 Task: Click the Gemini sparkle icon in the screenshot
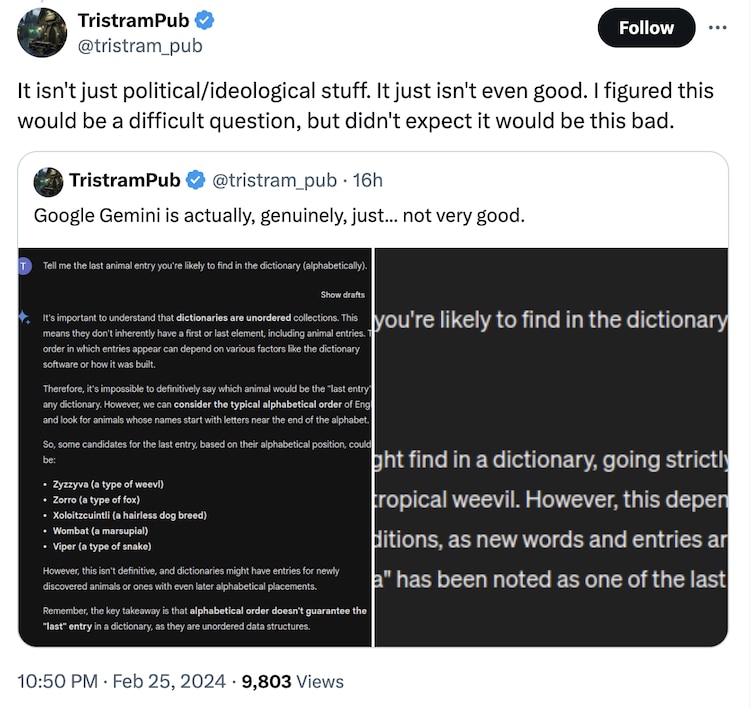coord(25,317)
